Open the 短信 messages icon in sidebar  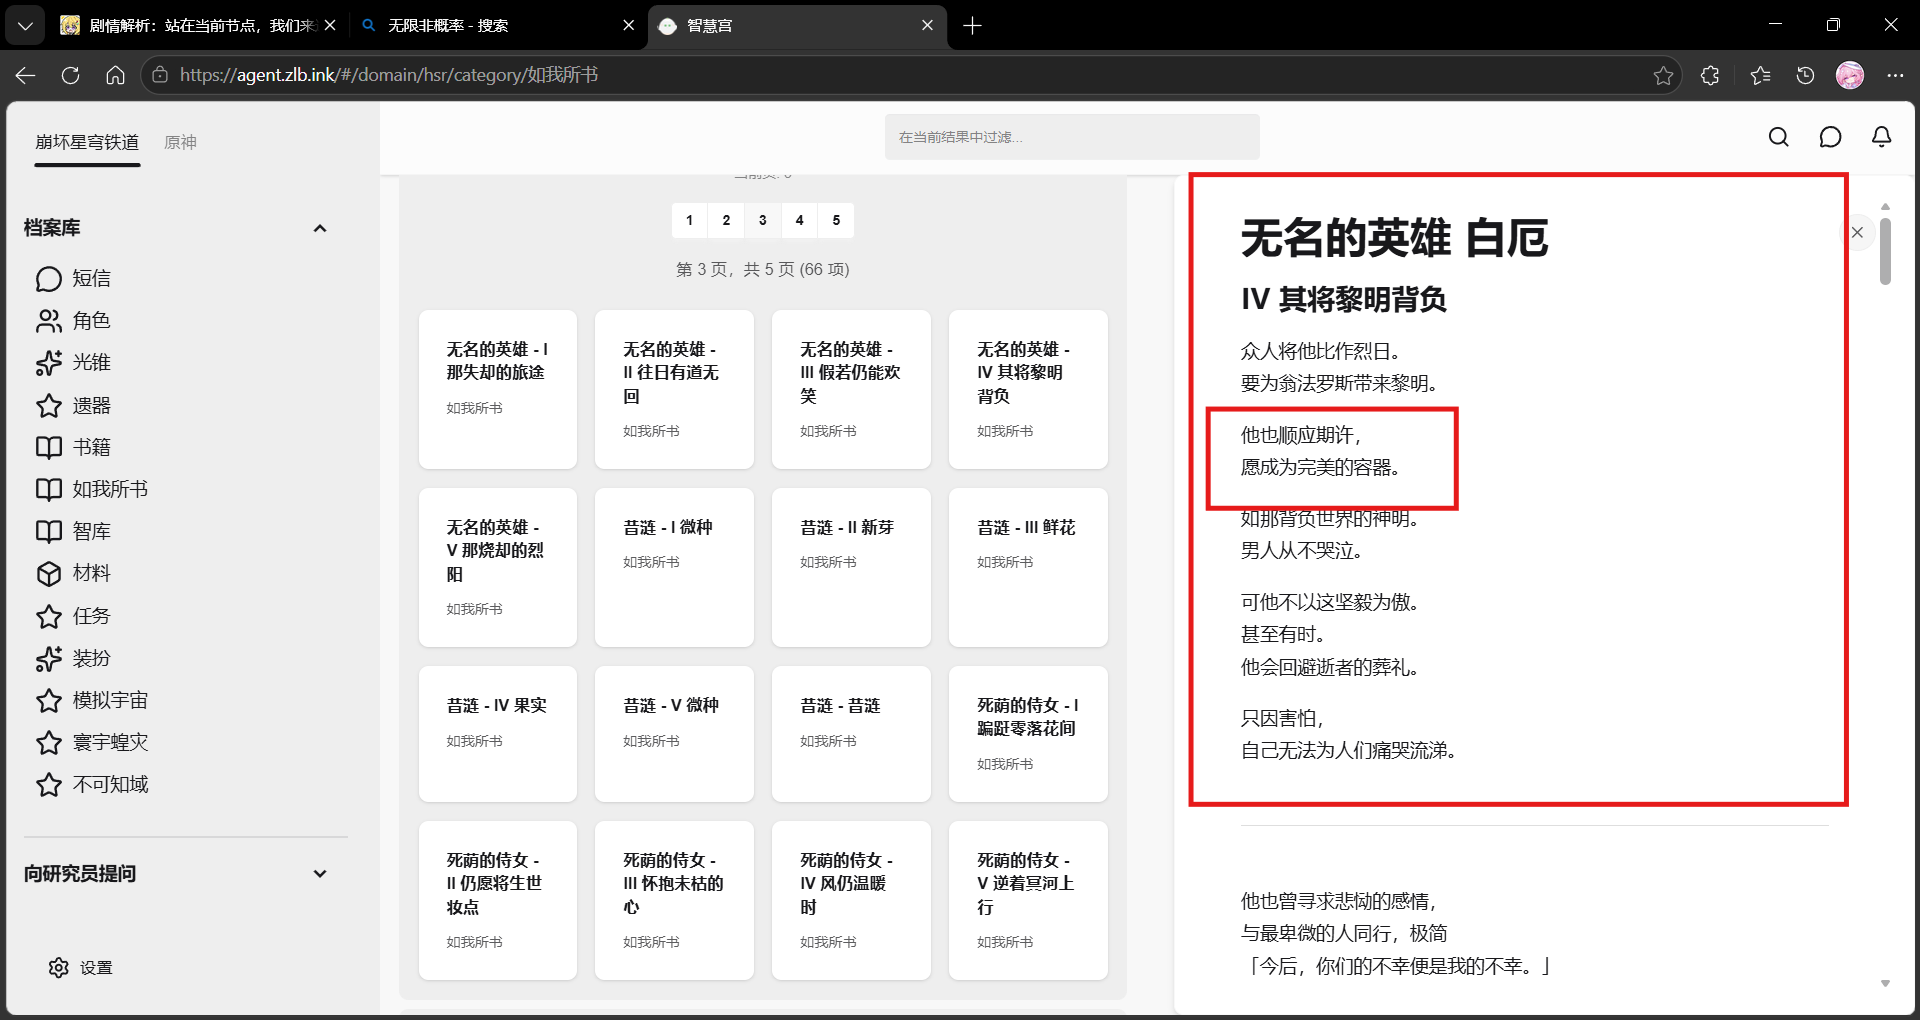point(49,279)
